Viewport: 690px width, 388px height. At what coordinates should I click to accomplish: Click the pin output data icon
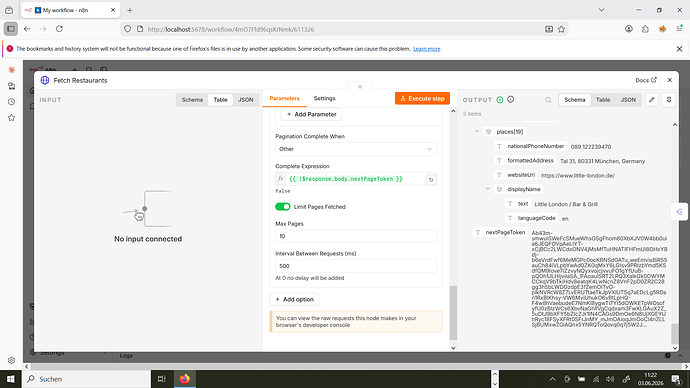click(669, 100)
